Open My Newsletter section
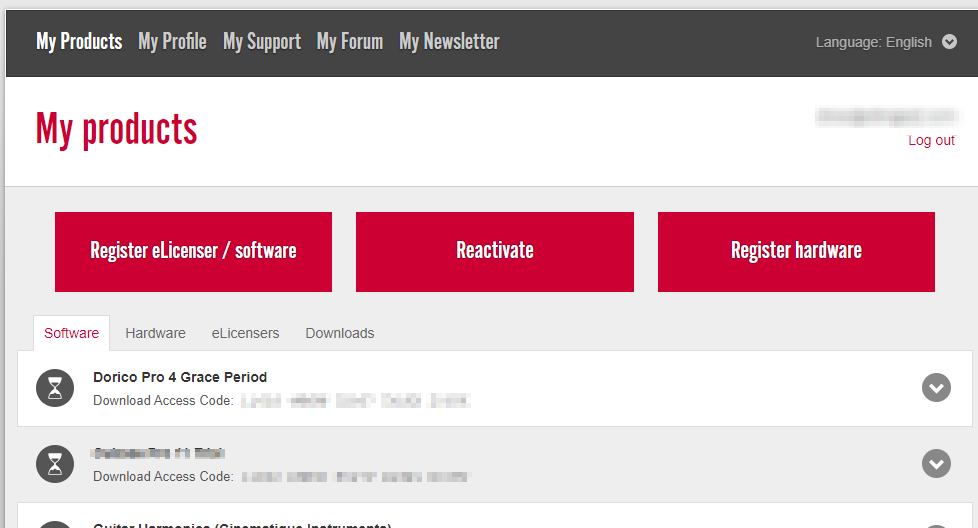Viewport: 978px width, 528px height. pyautogui.click(x=449, y=42)
